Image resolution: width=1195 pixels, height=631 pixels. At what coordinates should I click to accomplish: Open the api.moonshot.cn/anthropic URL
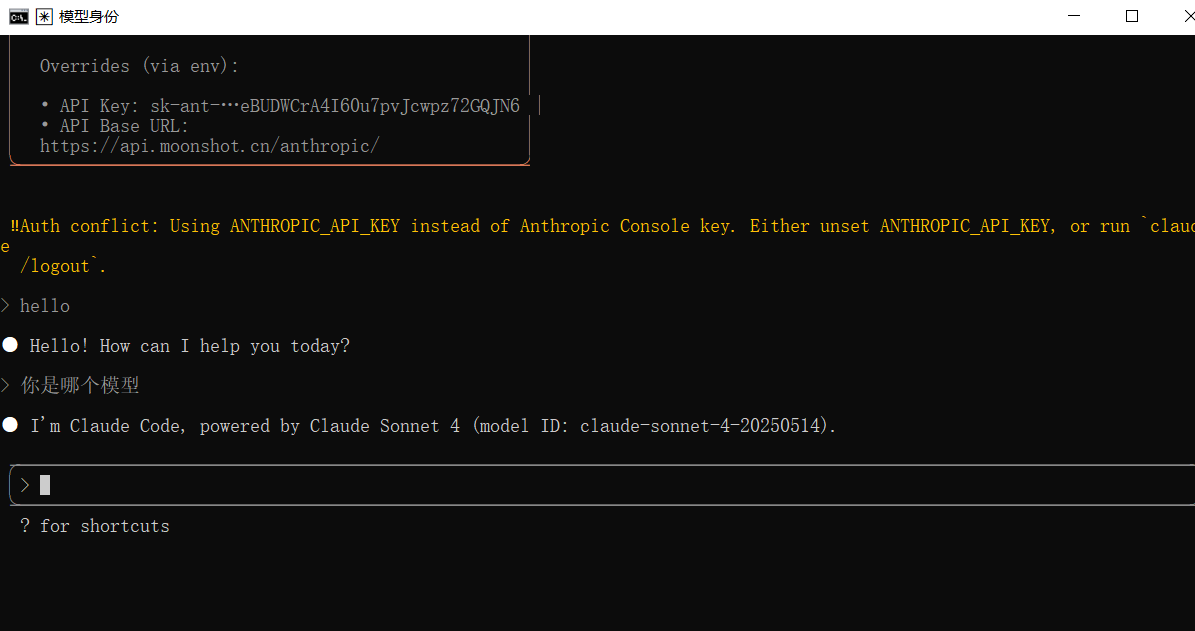point(210,146)
